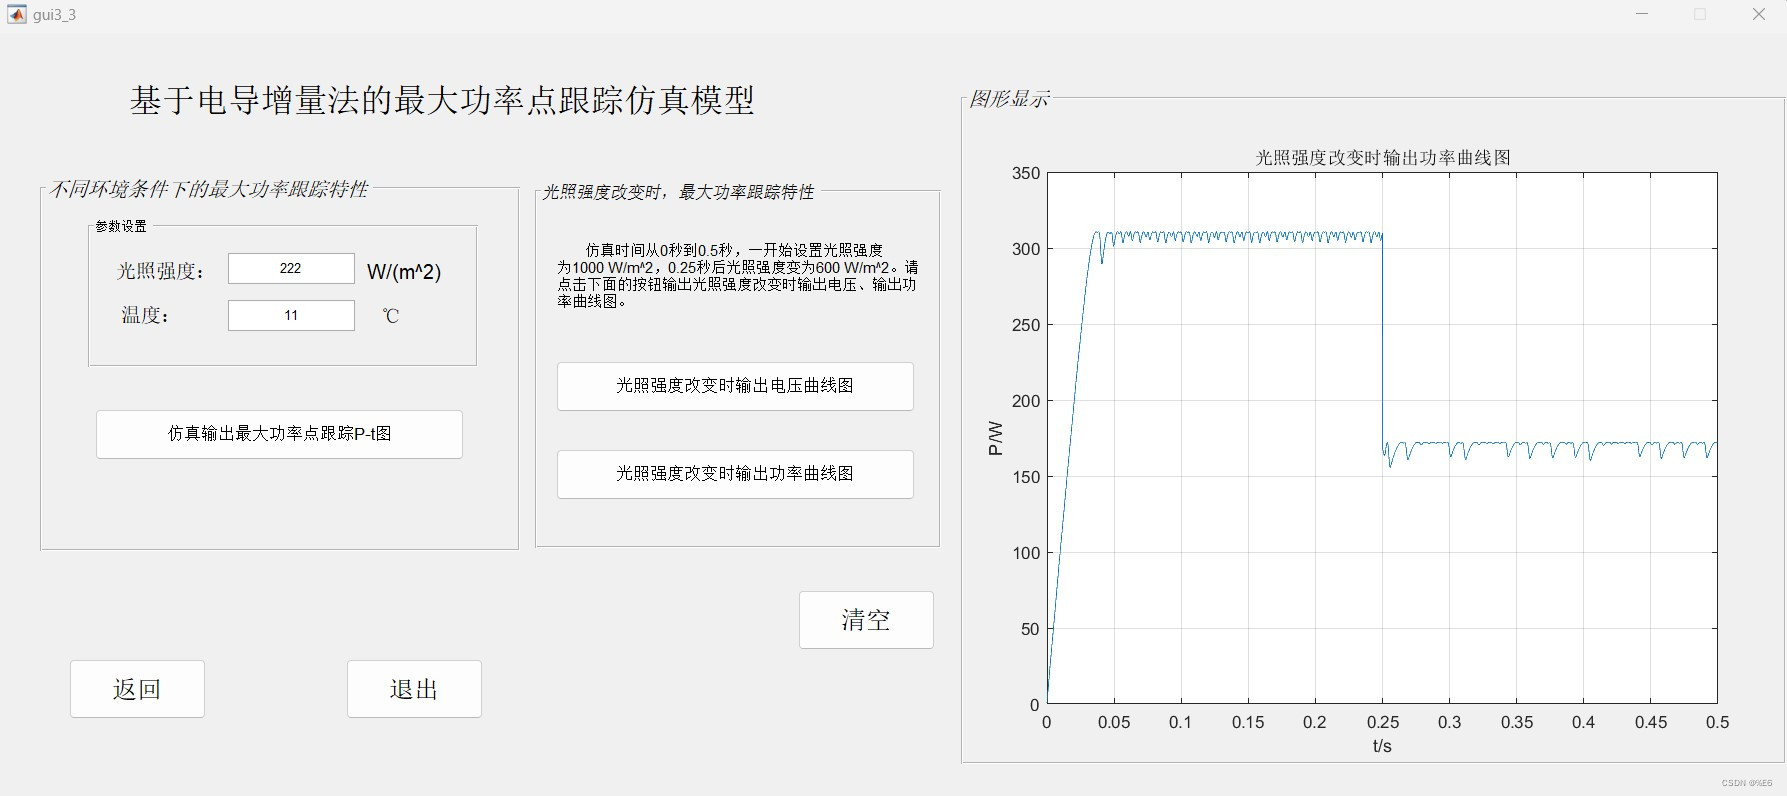
Task: Click the 350 y-axis tick label
Action: (x=1026, y=173)
